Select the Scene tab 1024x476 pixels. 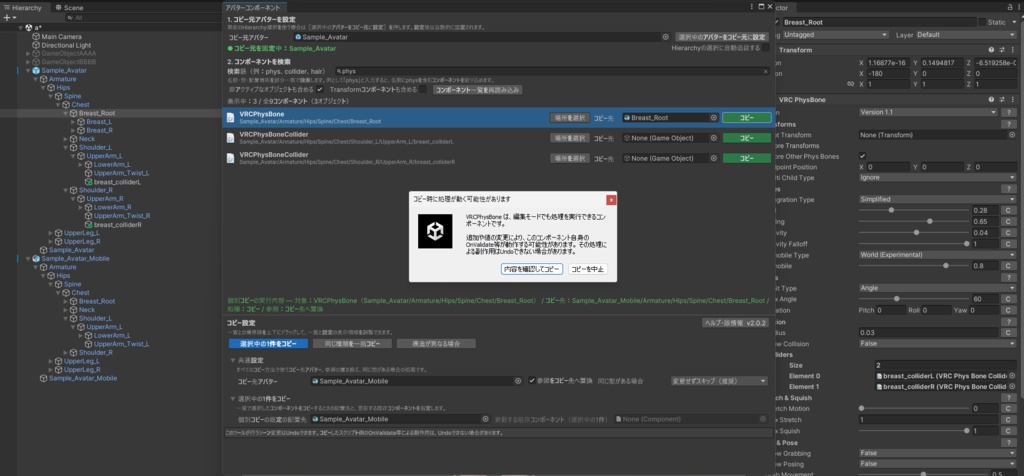click(69, 8)
